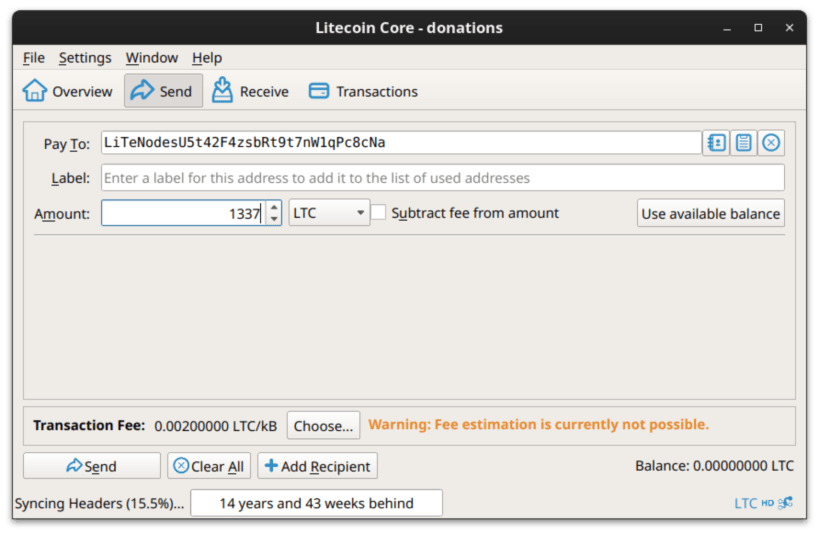
Task: Open address book icon beside Pay To
Action: [716, 143]
